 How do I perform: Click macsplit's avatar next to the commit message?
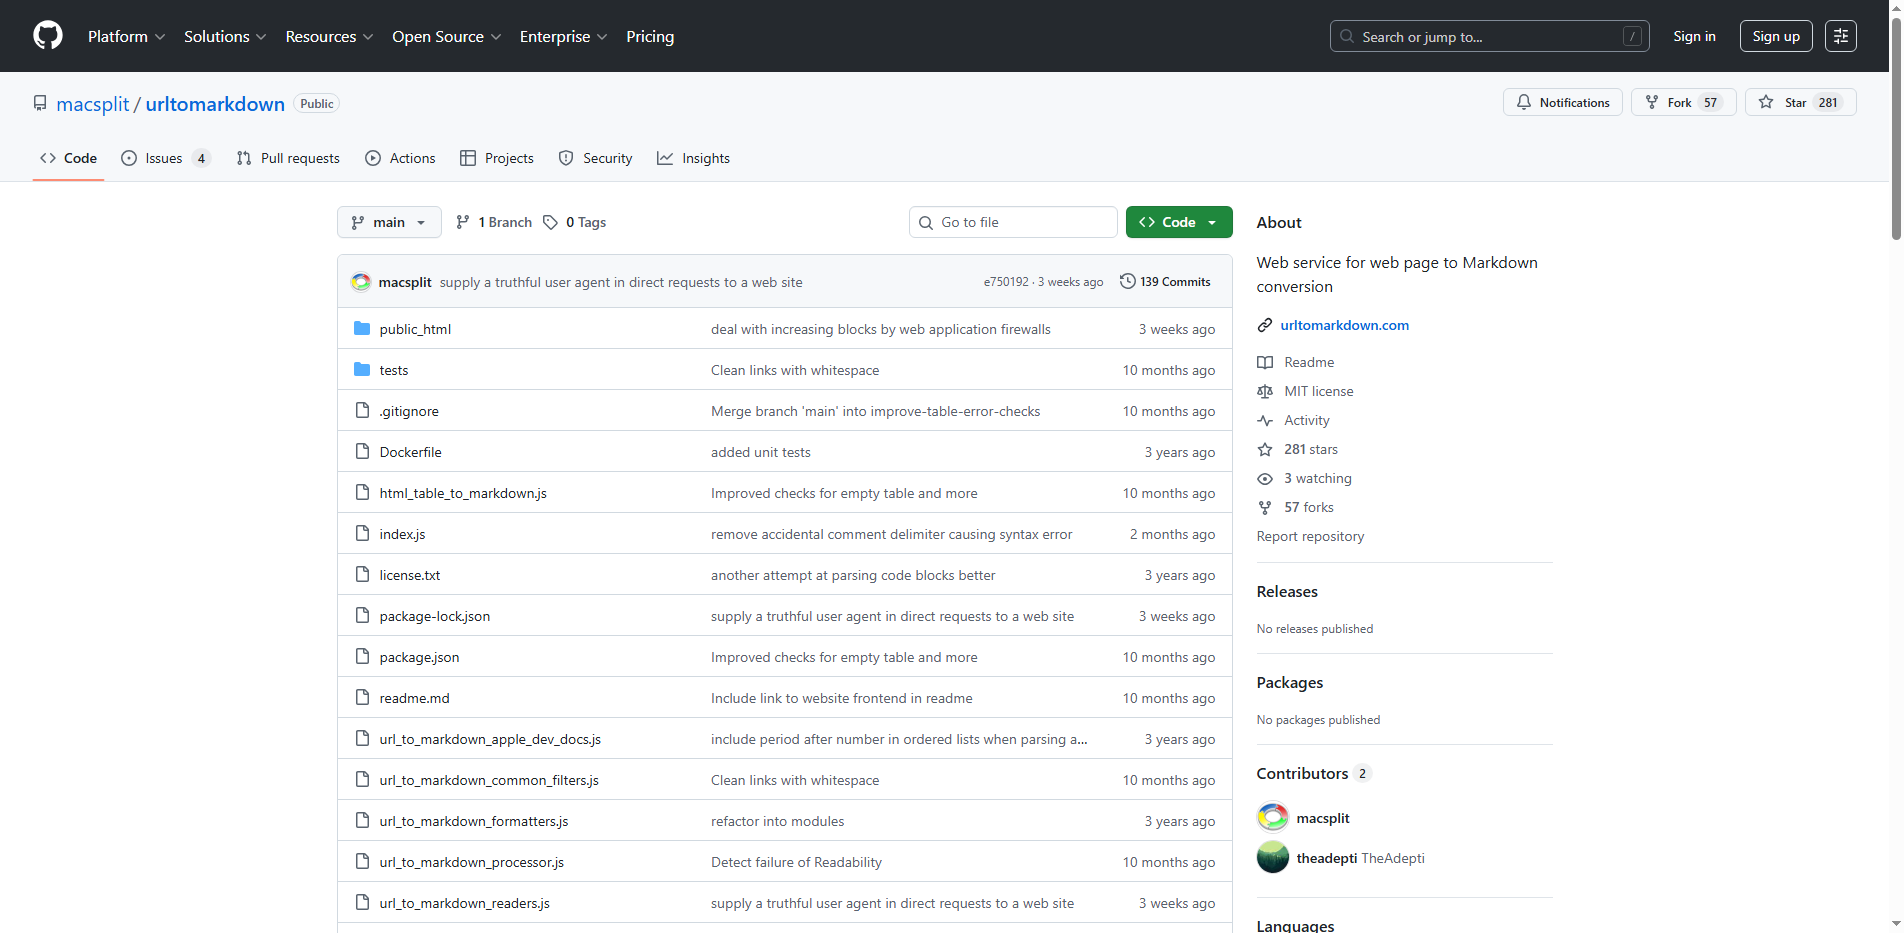click(x=360, y=281)
